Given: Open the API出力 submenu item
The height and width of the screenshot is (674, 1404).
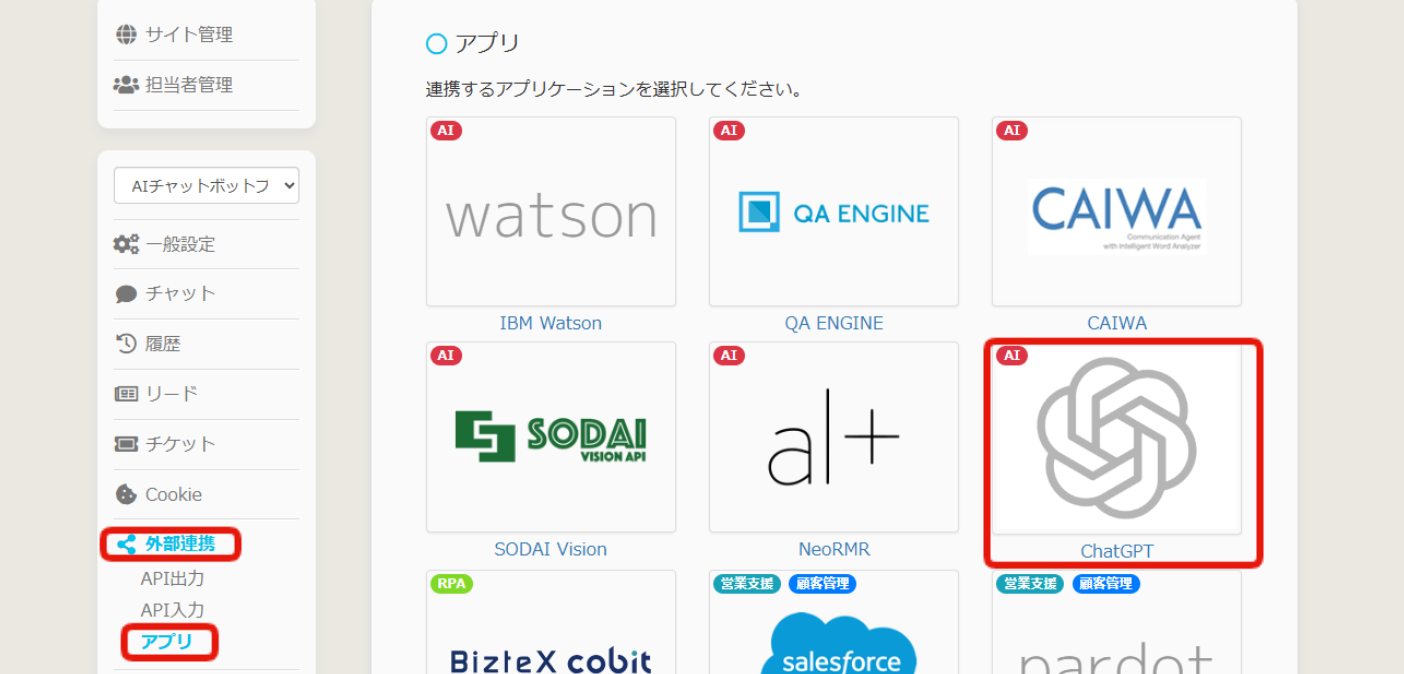Looking at the screenshot, I should coord(172,579).
